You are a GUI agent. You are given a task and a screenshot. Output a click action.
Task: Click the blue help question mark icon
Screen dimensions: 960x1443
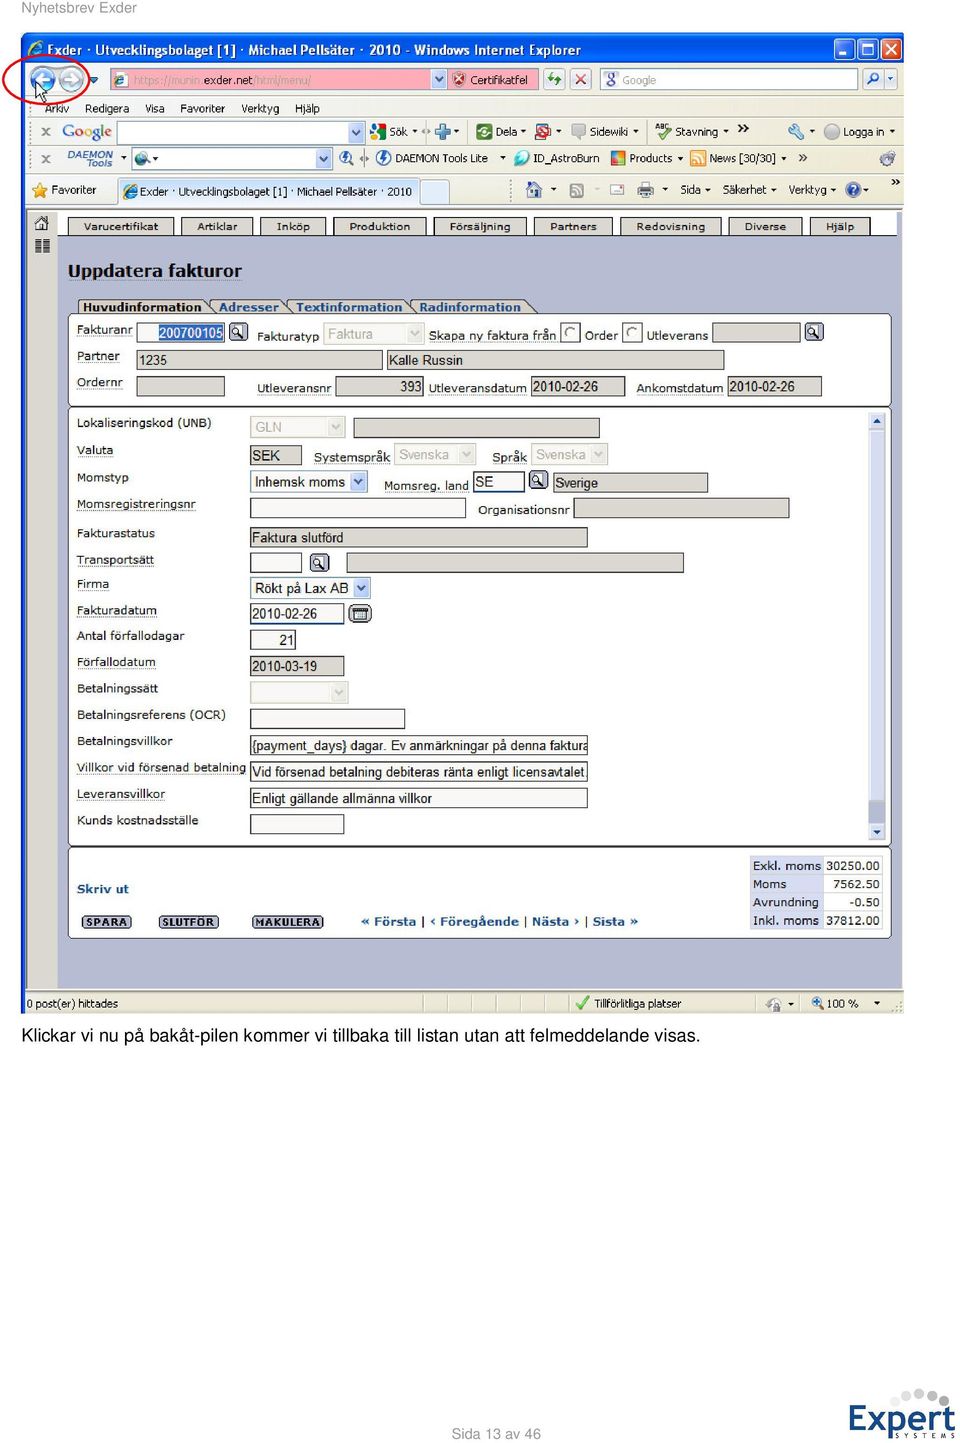point(853,190)
